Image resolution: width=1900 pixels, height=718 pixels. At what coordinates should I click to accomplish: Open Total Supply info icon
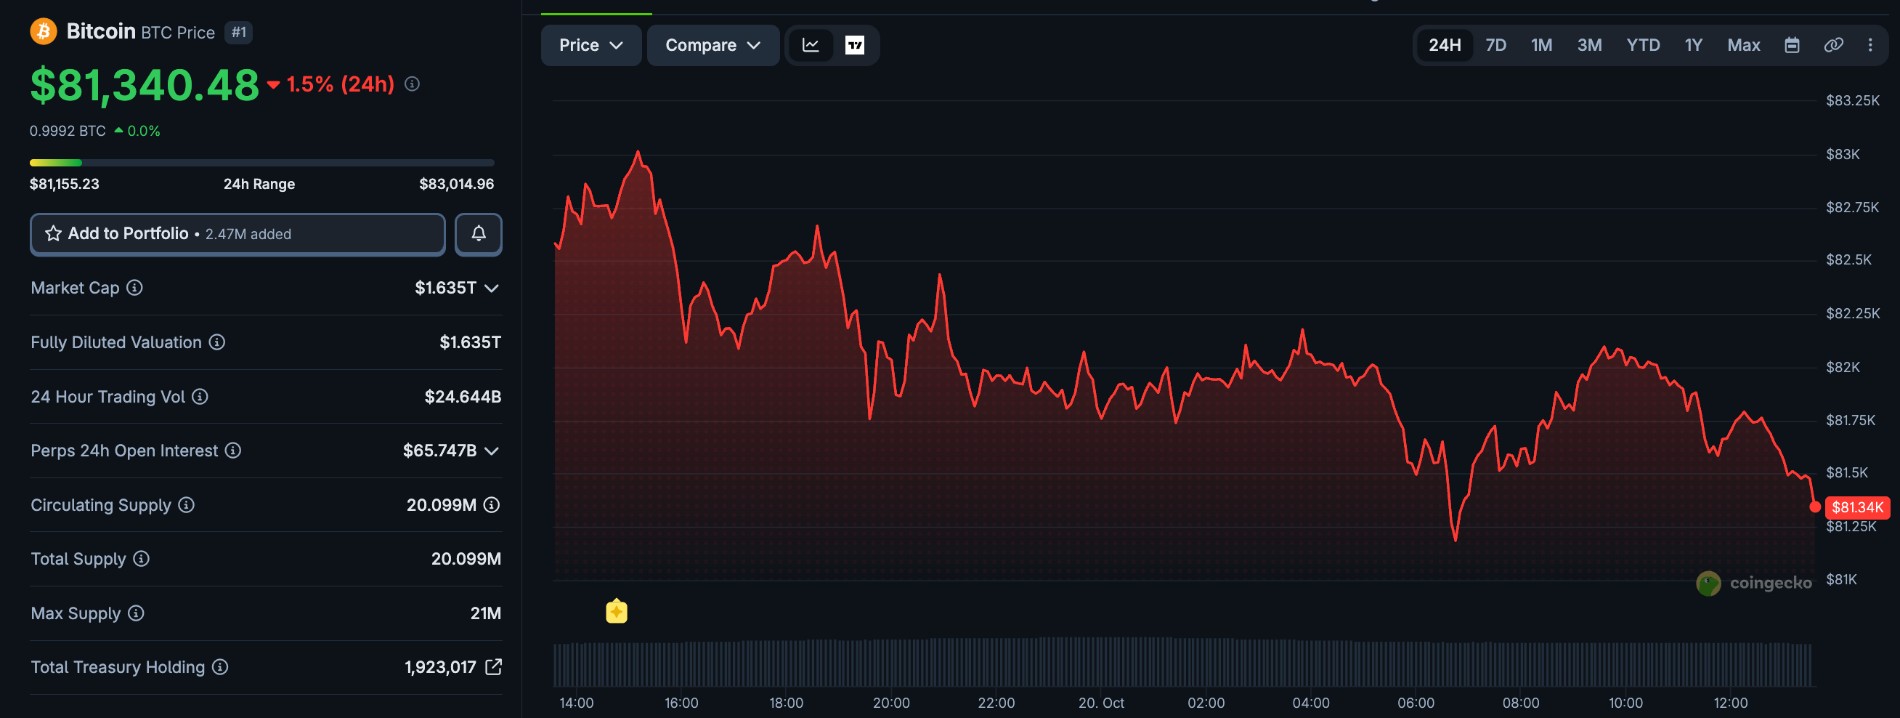[x=141, y=559]
